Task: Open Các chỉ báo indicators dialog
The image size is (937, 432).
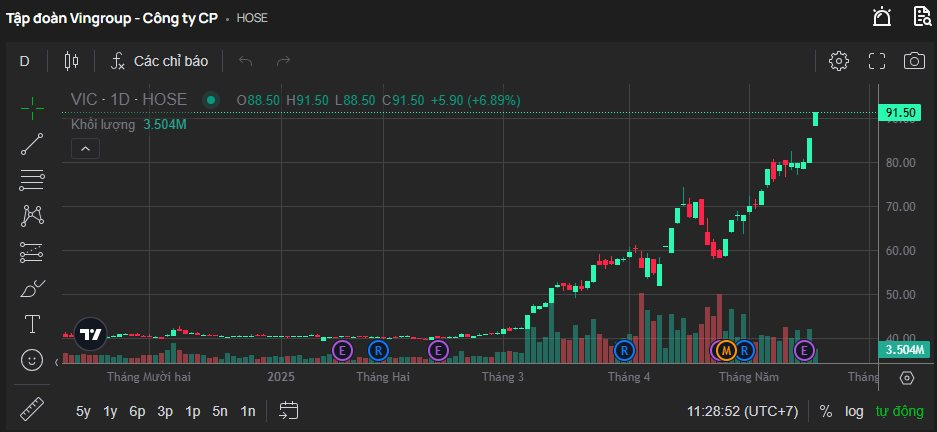Action: [x=160, y=61]
